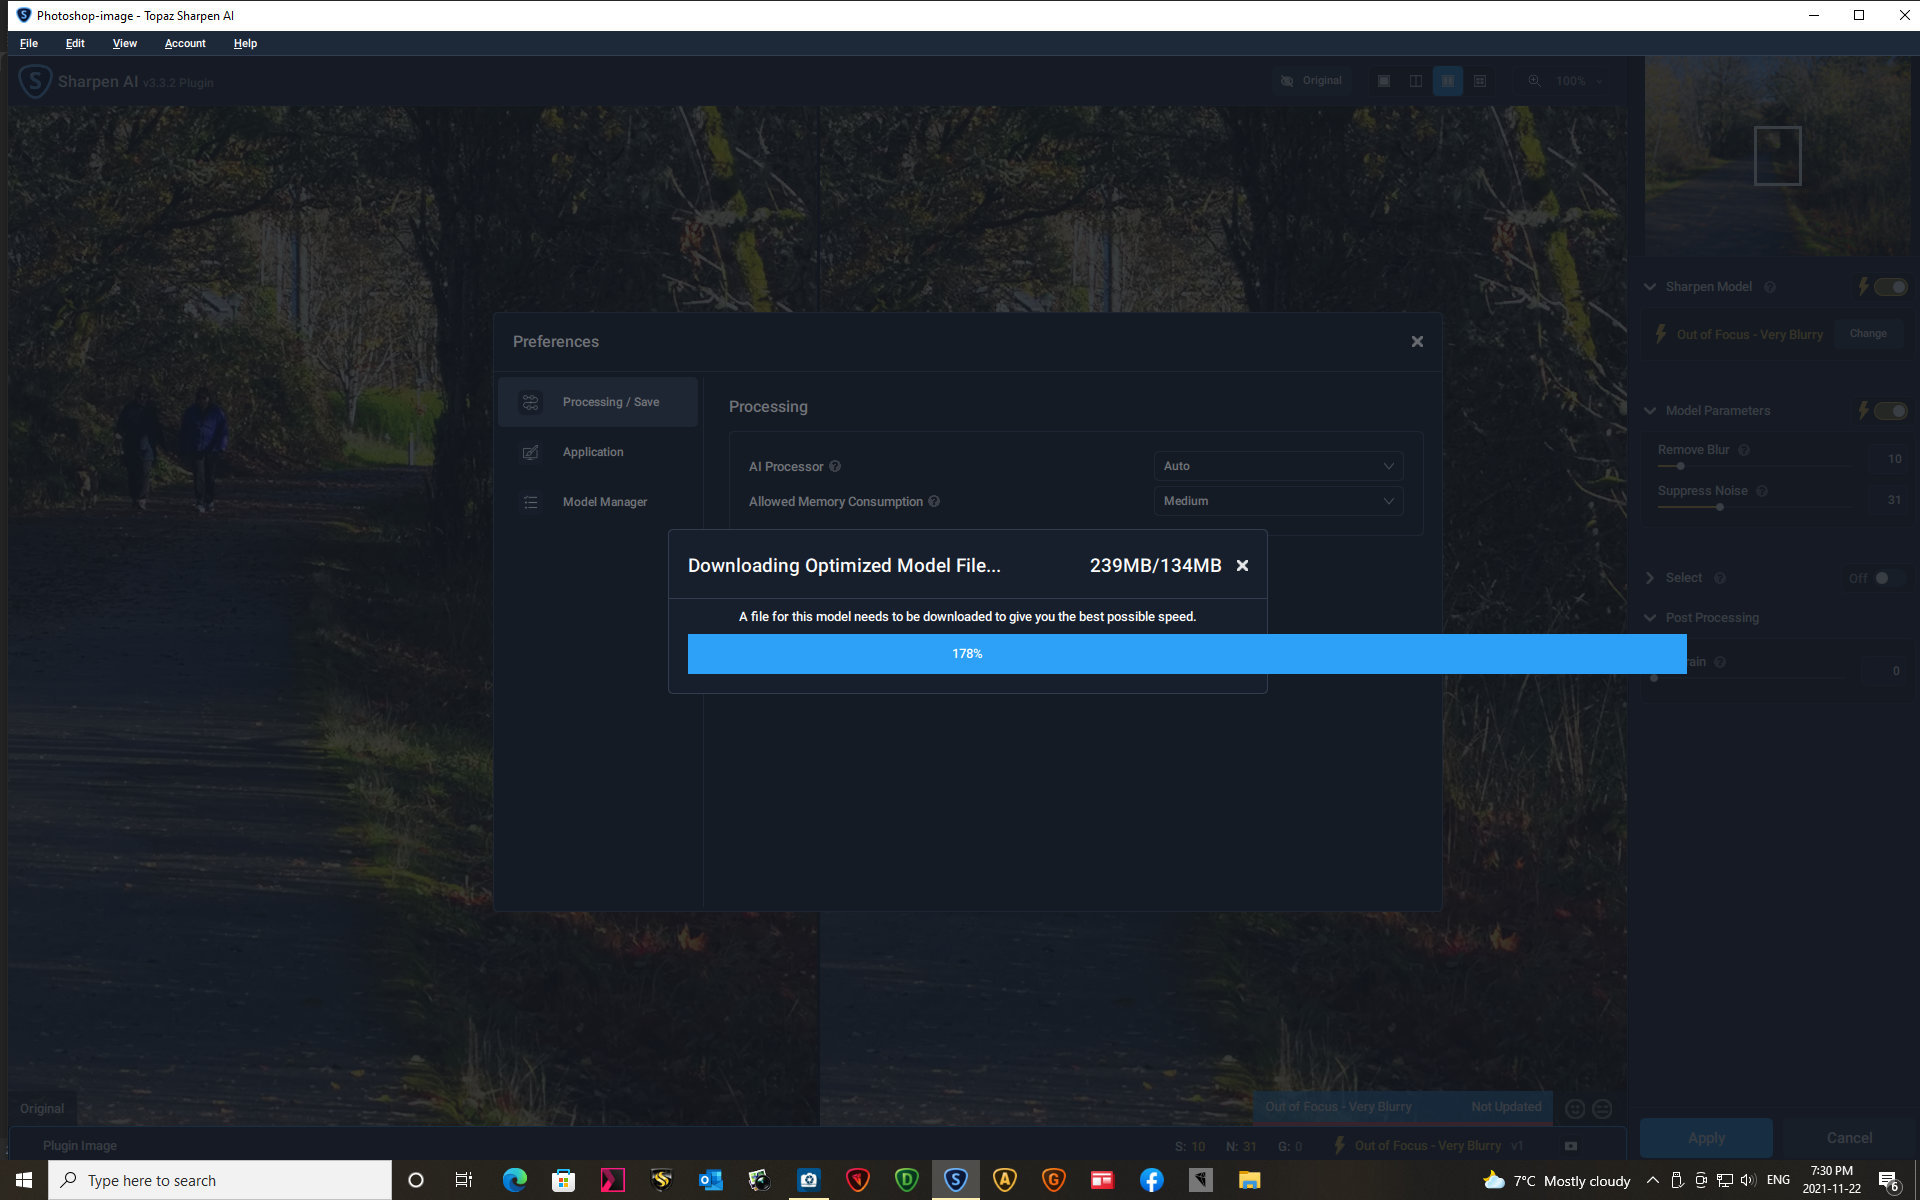Toggle the Model Parameters auto switch

(x=1889, y=411)
